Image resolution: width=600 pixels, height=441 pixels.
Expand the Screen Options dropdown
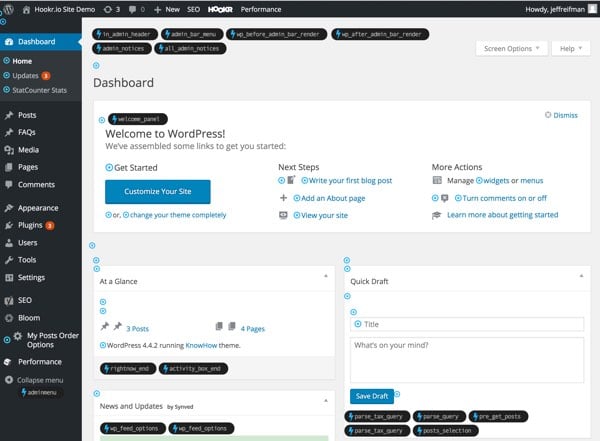click(512, 49)
